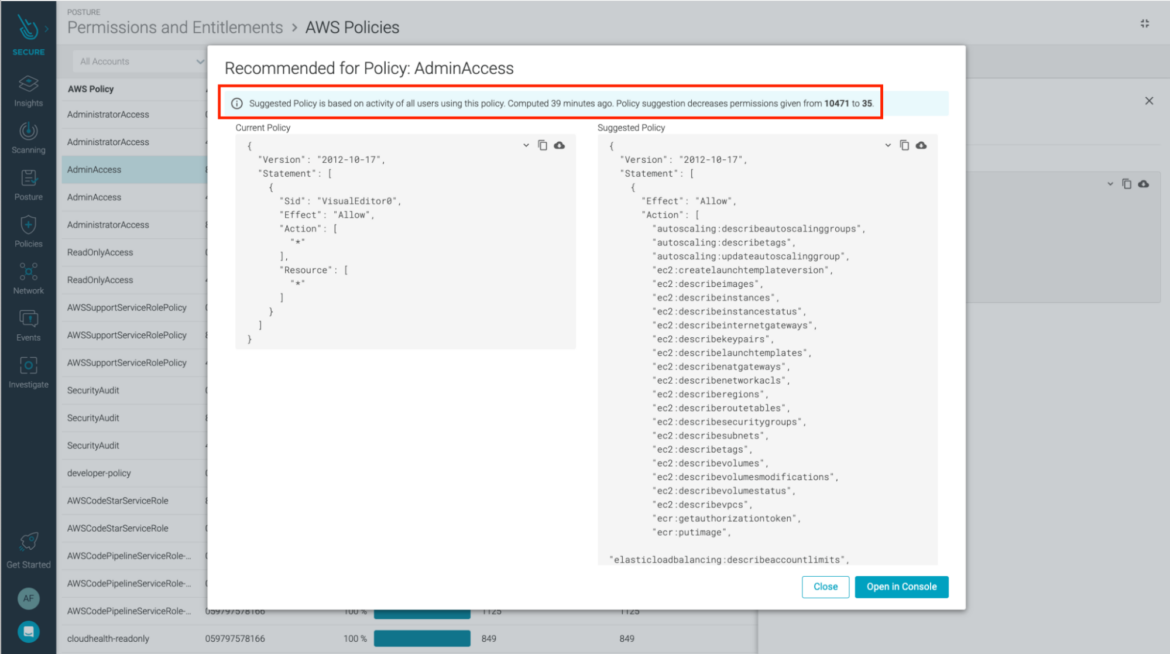This screenshot has width=1170, height=654.
Task: Select the cloudhealth-readonly policy row
Action: point(108,639)
